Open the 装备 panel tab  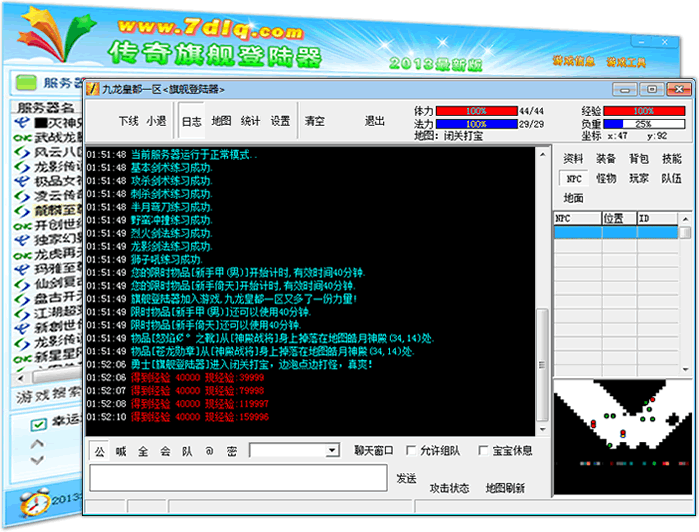pyautogui.click(x=606, y=158)
